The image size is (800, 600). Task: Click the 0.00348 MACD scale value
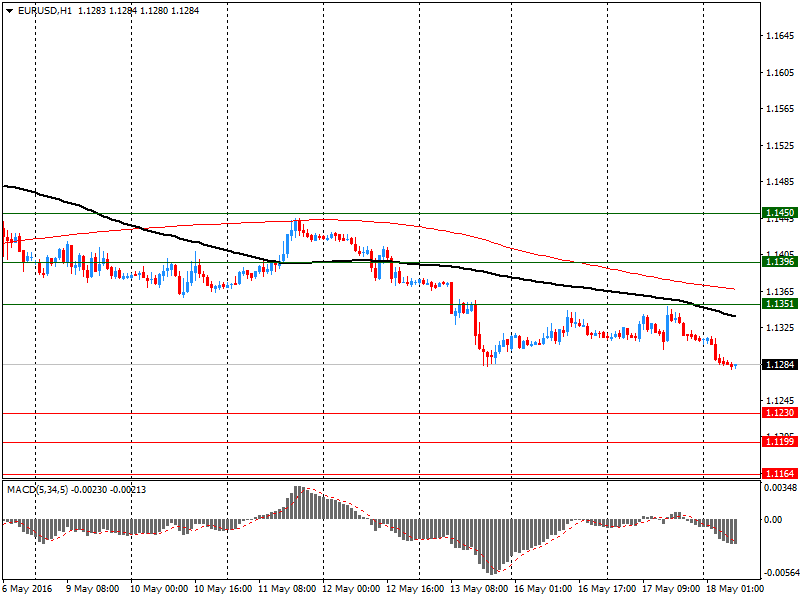(780, 488)
